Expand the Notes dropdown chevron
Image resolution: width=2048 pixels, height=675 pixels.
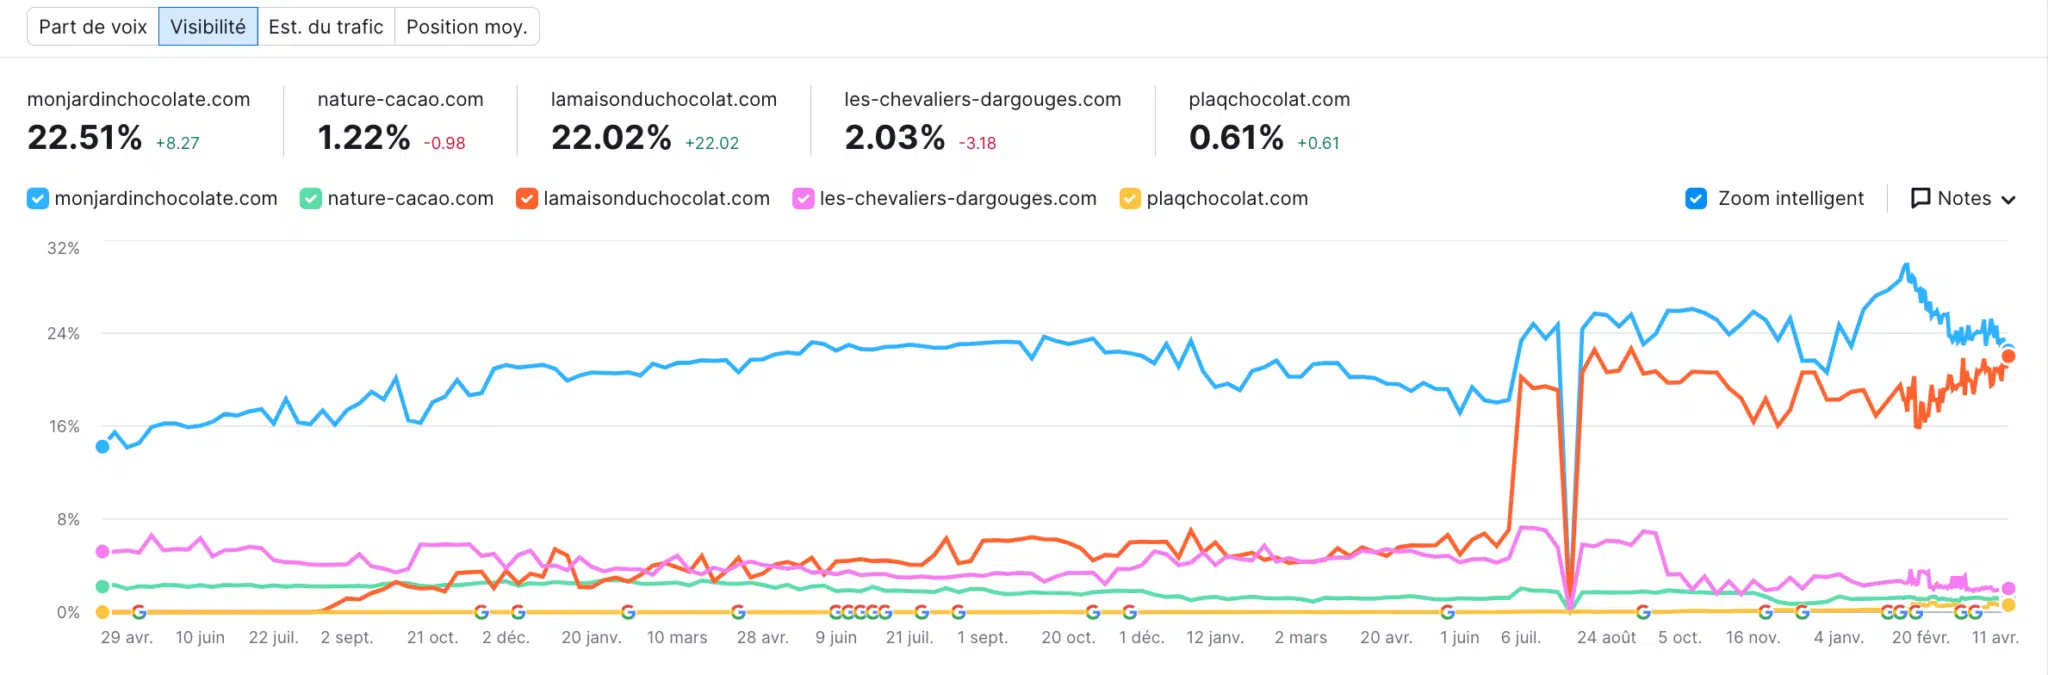click(2008, 199)
